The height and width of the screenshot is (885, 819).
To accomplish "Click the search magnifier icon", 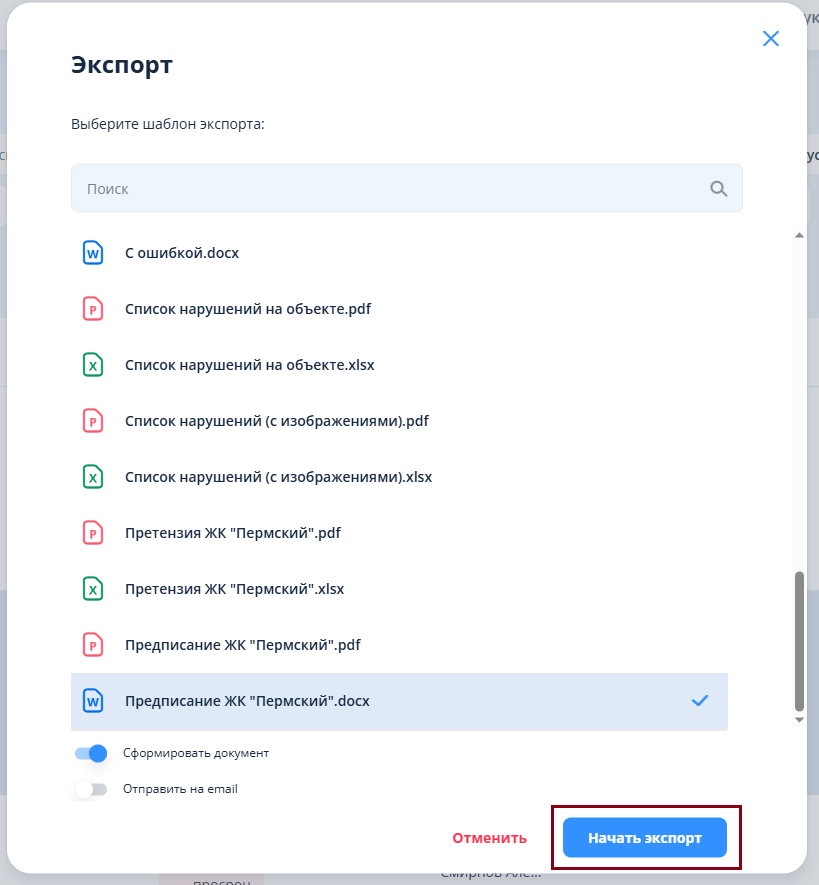I will (x=718, y=189).
